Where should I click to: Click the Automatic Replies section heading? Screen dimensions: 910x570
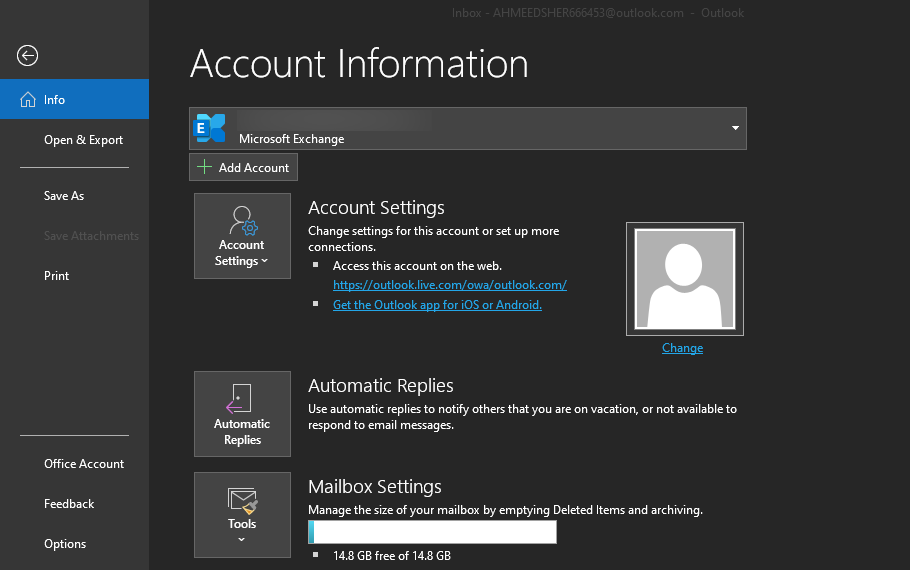click(381, 386)
